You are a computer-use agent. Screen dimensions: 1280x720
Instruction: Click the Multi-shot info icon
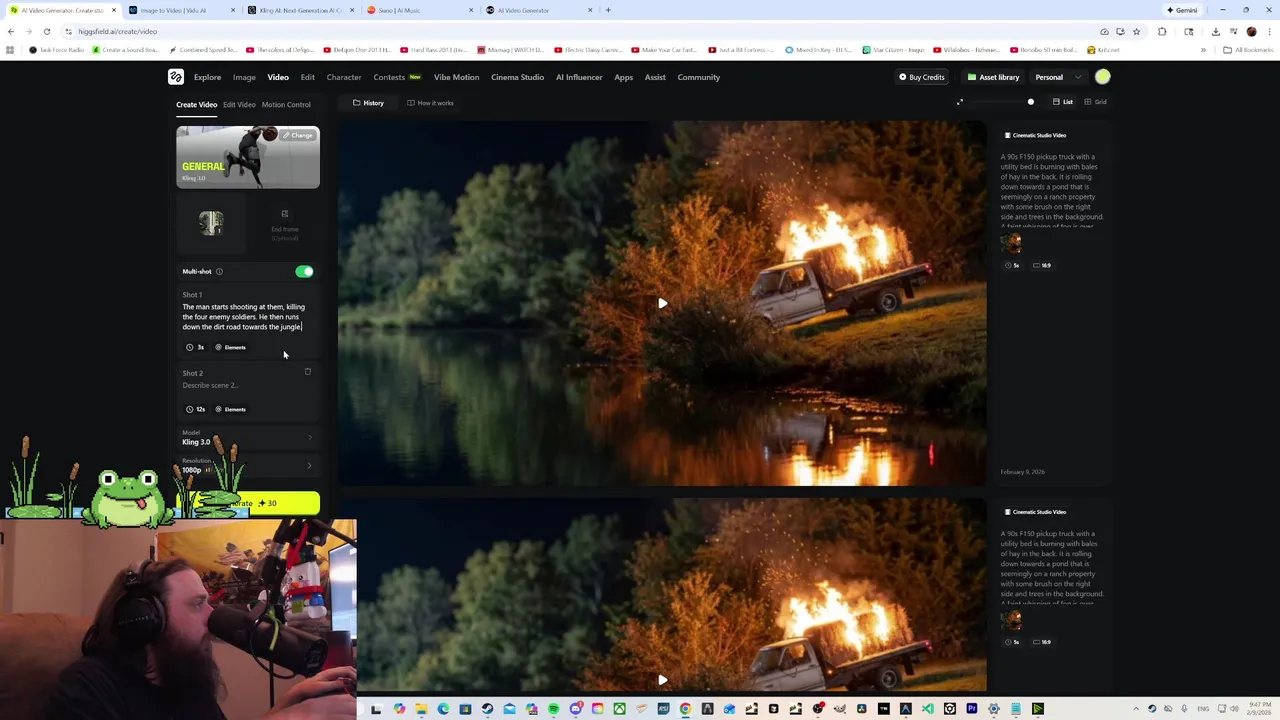219,272
